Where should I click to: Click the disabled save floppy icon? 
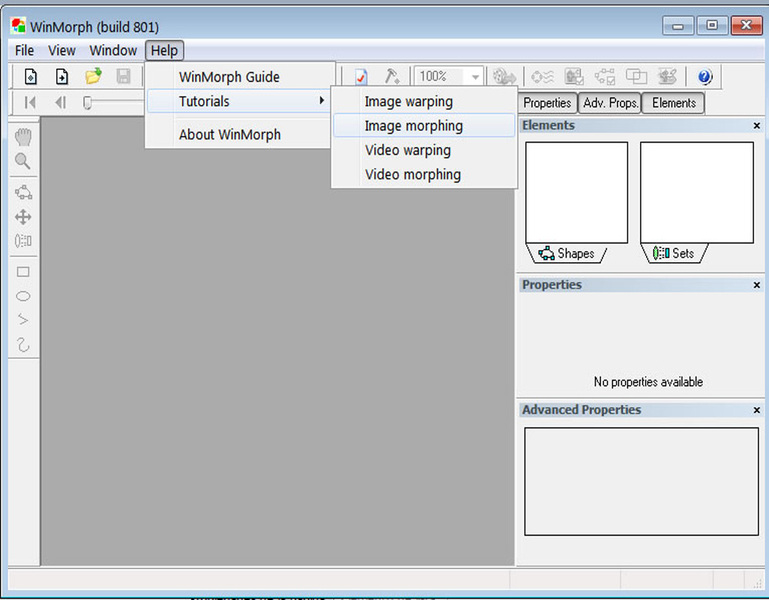[x=123, y=77]
